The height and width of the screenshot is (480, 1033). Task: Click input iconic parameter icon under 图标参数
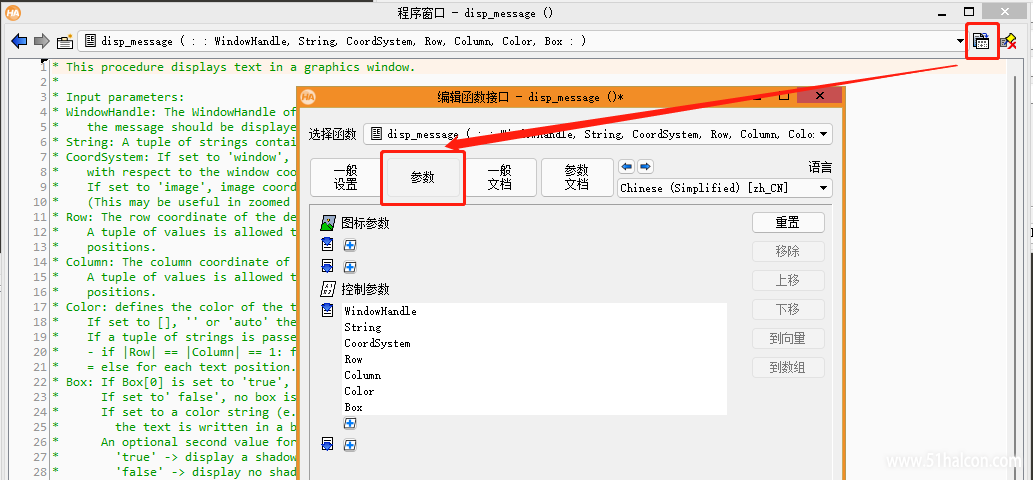coord(327,245)
